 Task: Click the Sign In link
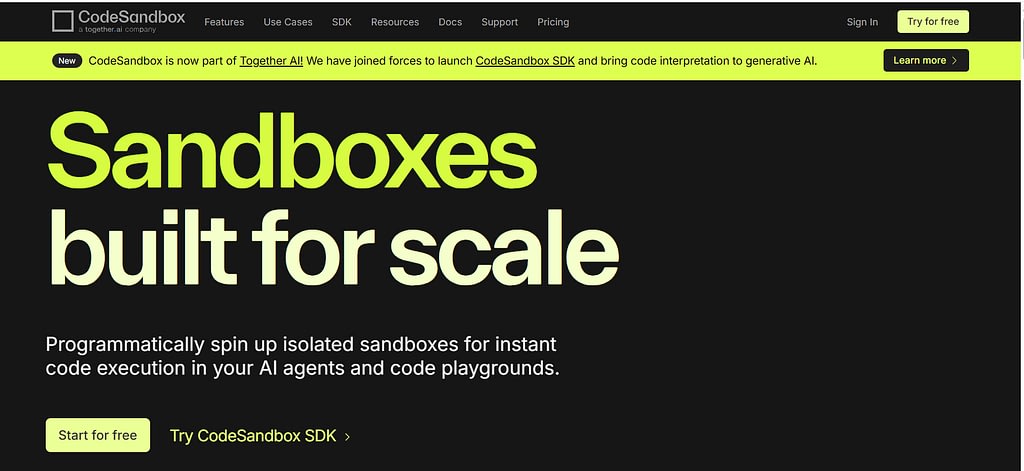click(x=862, y=22)
